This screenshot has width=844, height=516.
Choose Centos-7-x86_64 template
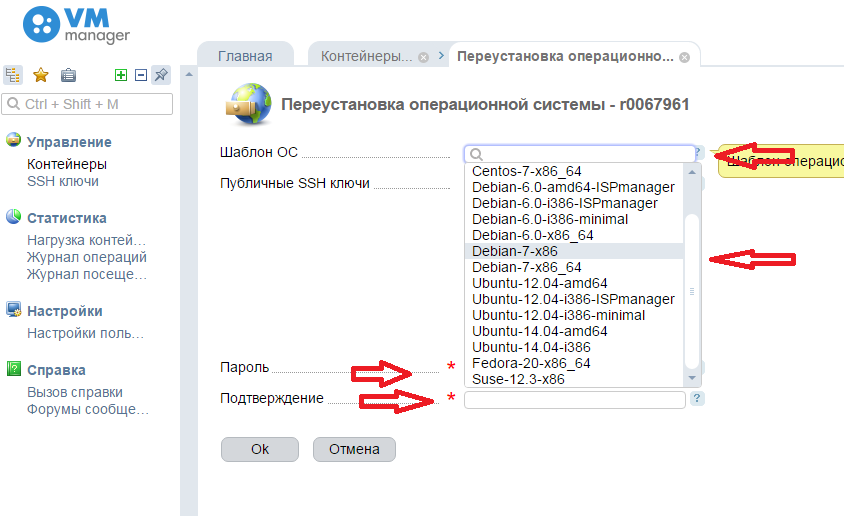(x=574, y=171)
